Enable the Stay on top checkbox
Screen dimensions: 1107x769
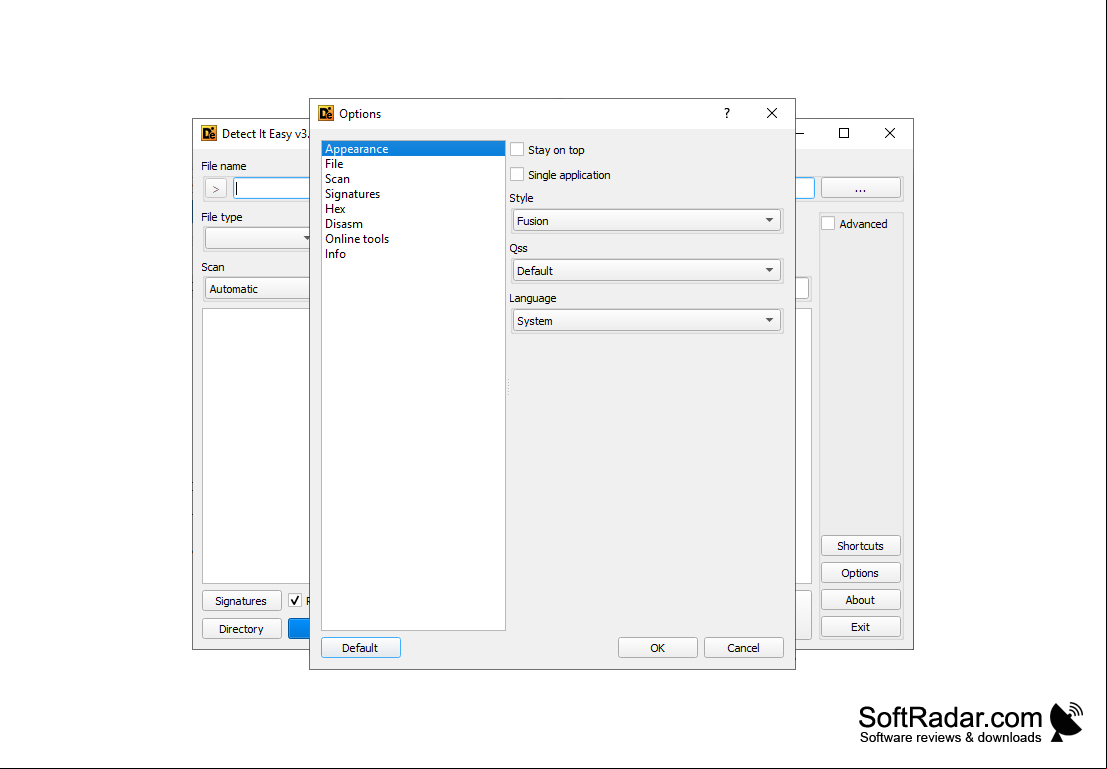(517, 150)
